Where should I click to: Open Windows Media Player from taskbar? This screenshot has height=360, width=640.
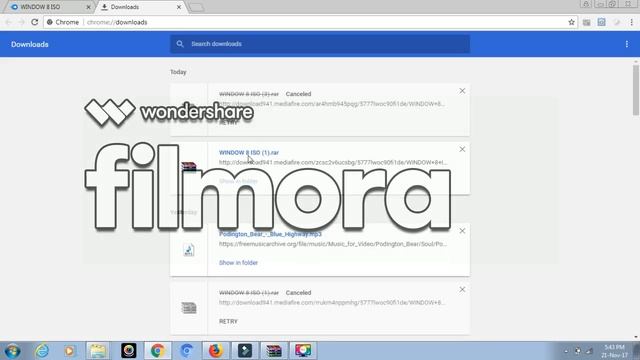[x=69, y=351]
